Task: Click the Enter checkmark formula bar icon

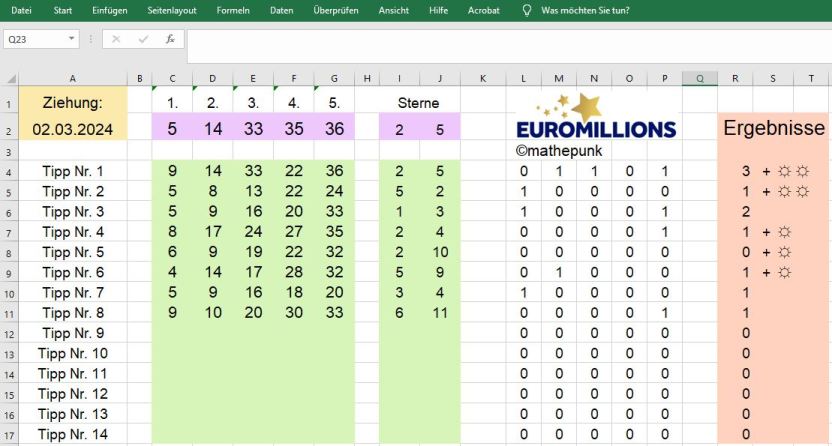Action: point(143,39)
